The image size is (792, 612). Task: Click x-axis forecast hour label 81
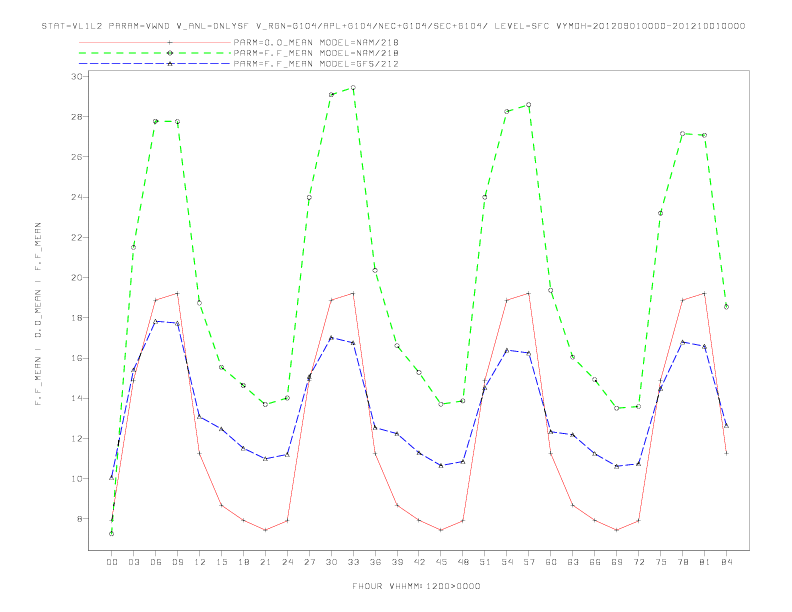[x=705, y=562]
